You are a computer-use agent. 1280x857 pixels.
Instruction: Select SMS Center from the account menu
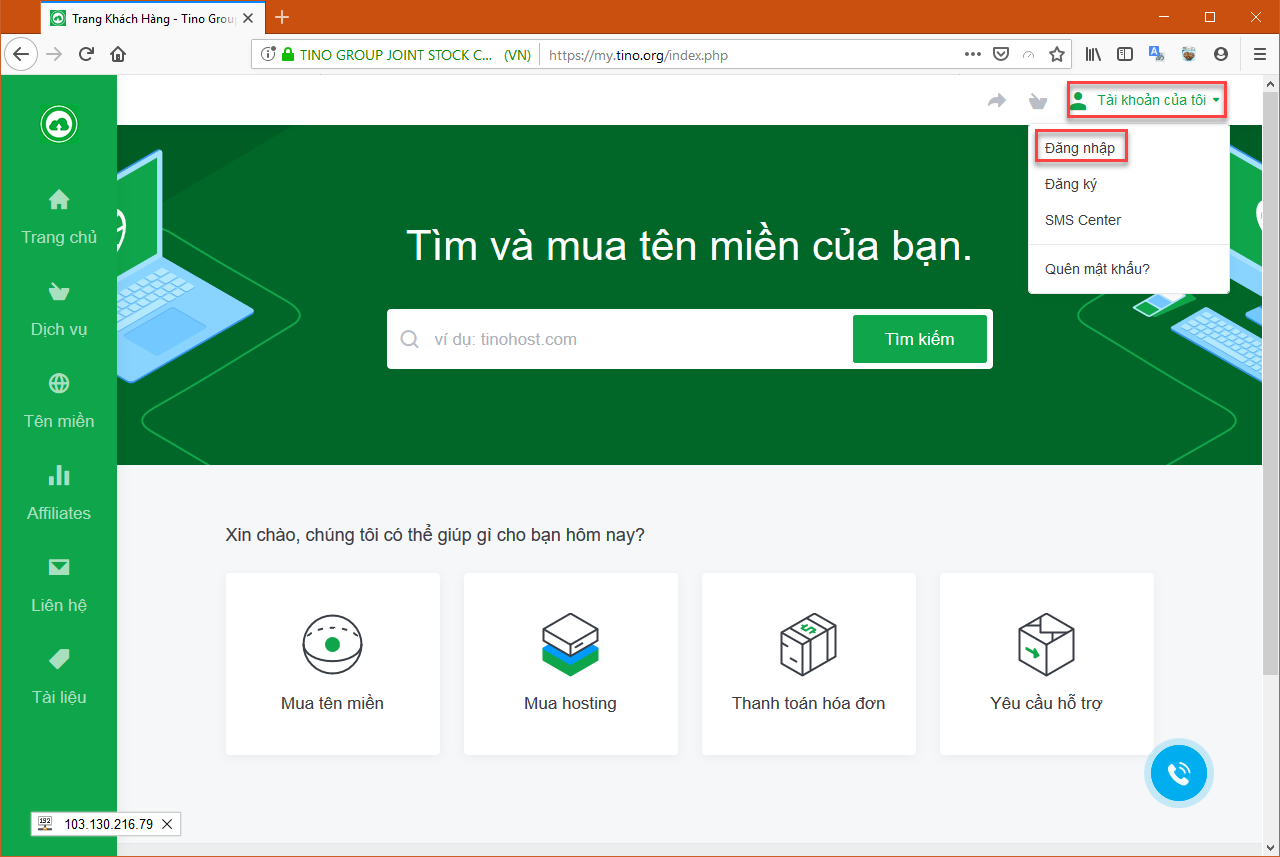click(1083, 220)
